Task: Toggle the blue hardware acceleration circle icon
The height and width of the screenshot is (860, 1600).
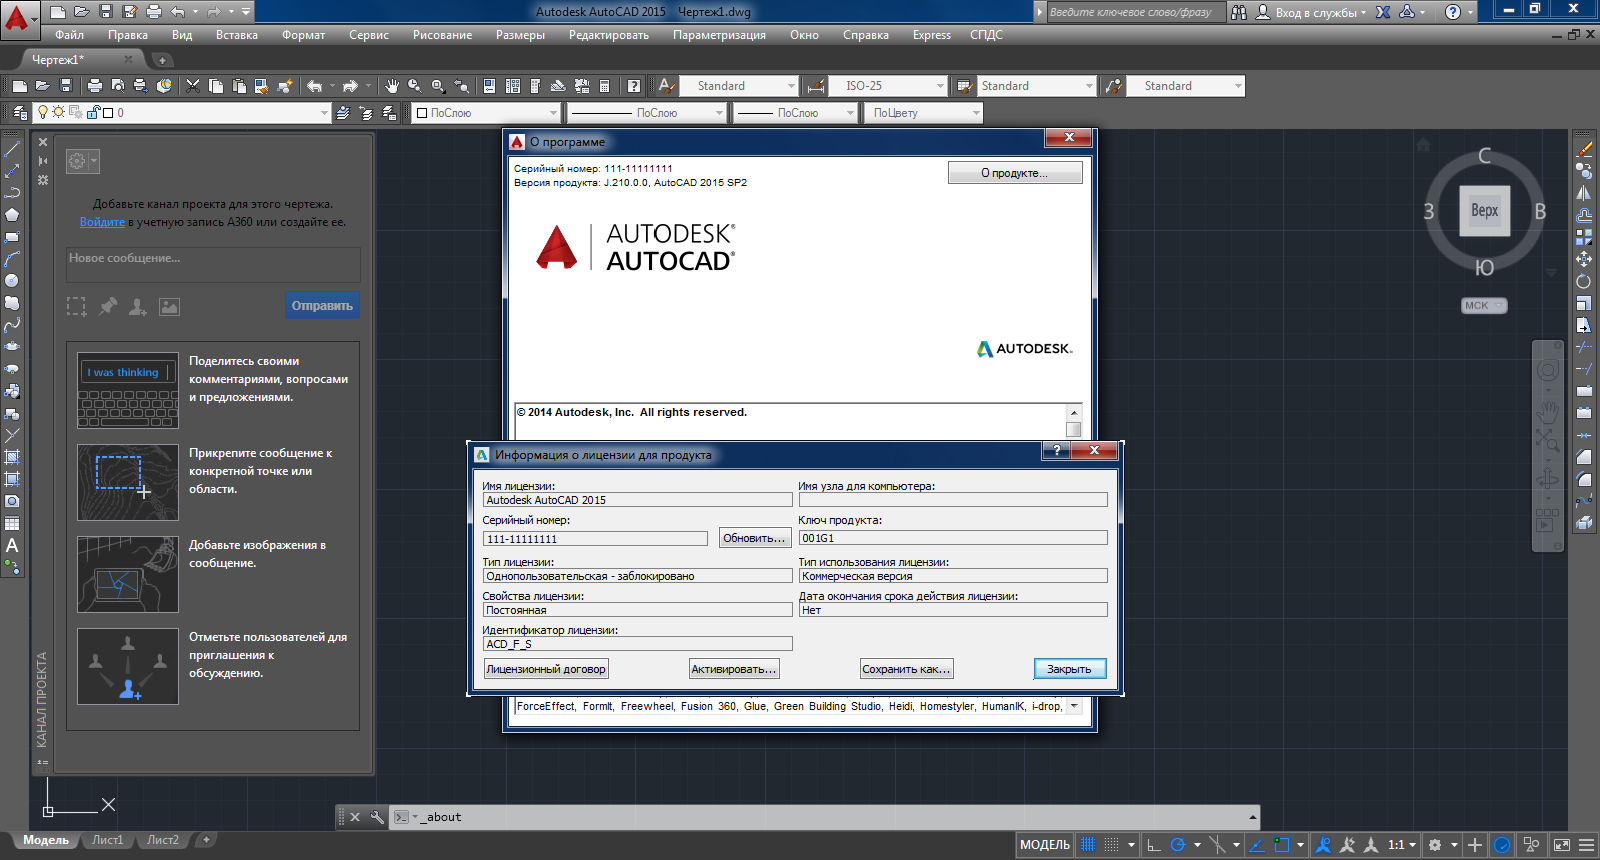Action: point(1502,845)
